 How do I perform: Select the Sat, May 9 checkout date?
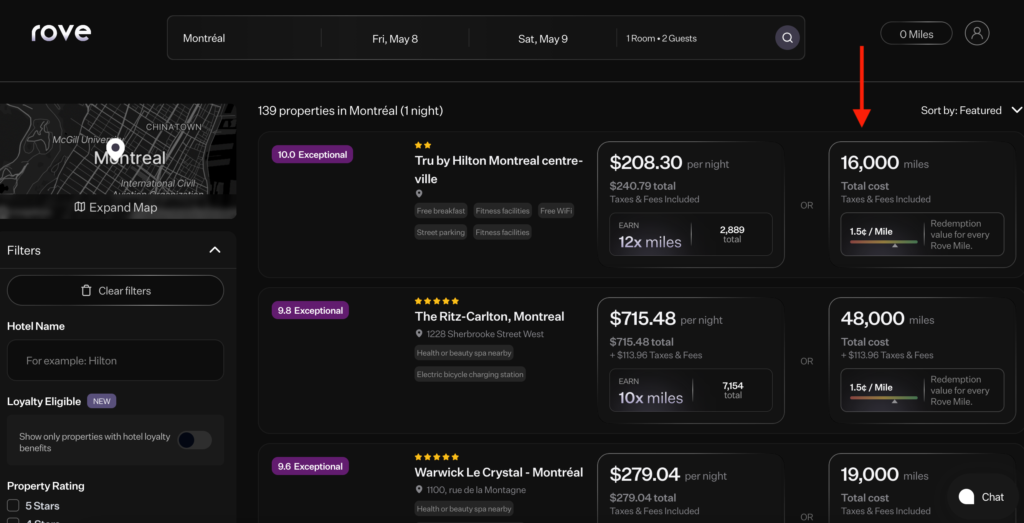tap(543, 39)
